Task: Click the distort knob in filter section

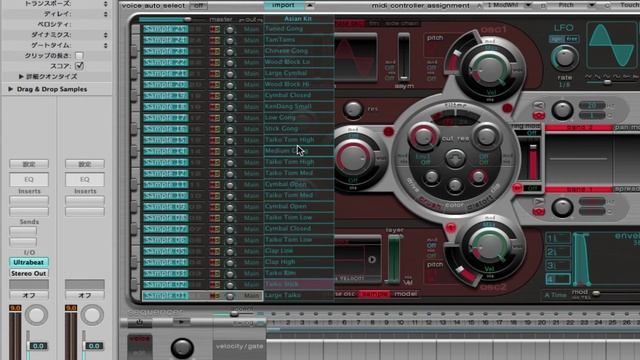Action: click(478, 177)
